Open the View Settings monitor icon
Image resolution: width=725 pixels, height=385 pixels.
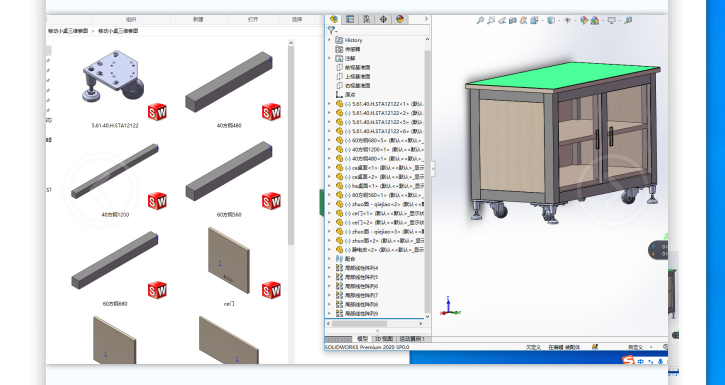612,20
